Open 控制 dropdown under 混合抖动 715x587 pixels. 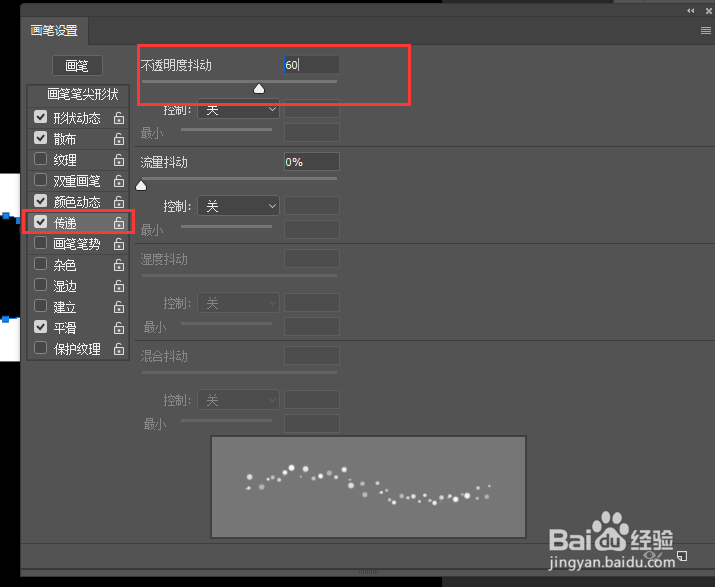[x=238, y=400]
